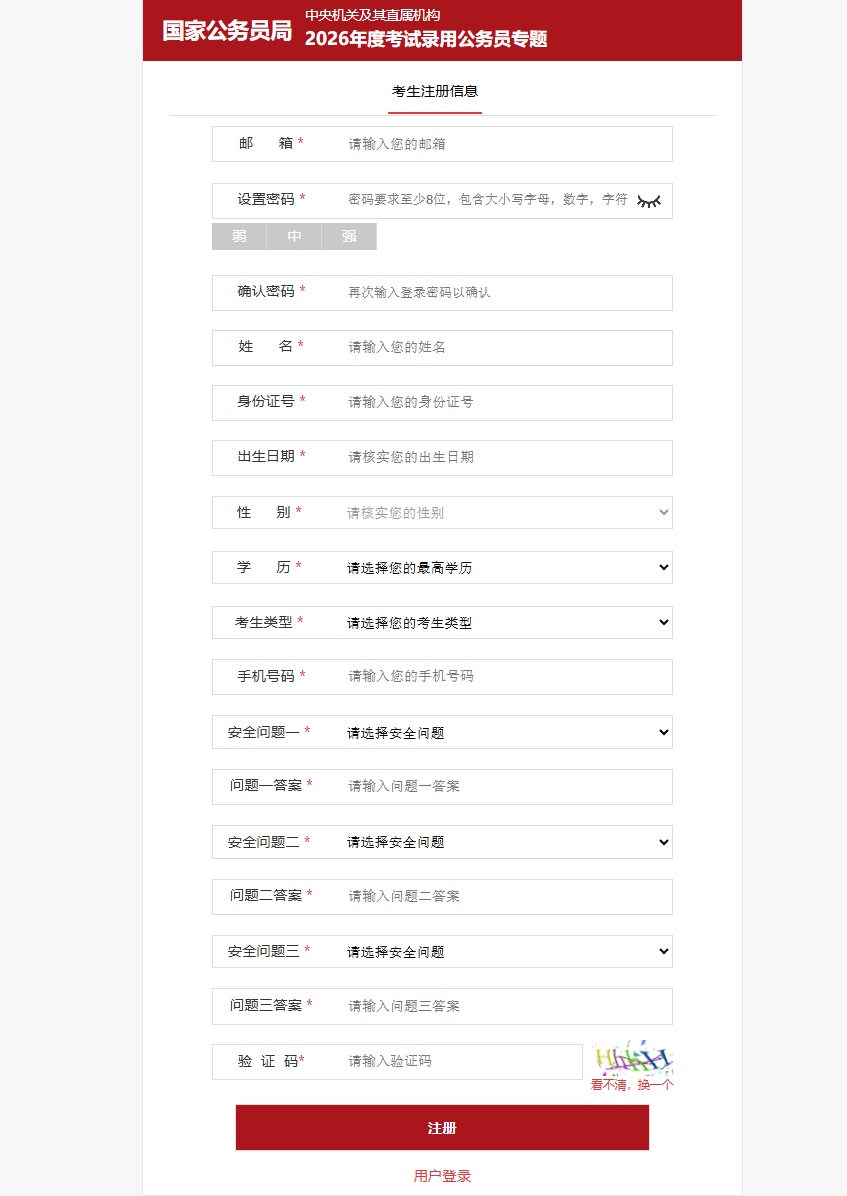Click the 手机号码 phone number field

click(505, 676)
